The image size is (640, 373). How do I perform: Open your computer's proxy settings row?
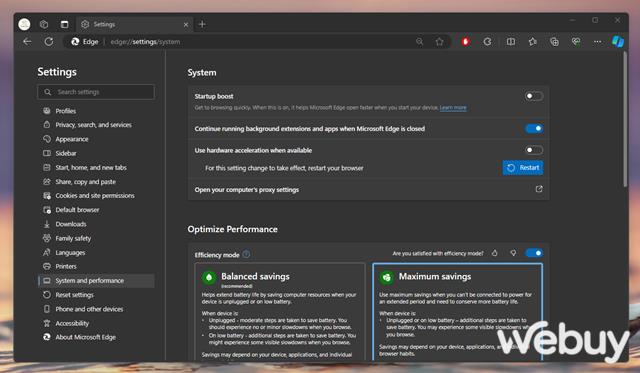[368, 190]
